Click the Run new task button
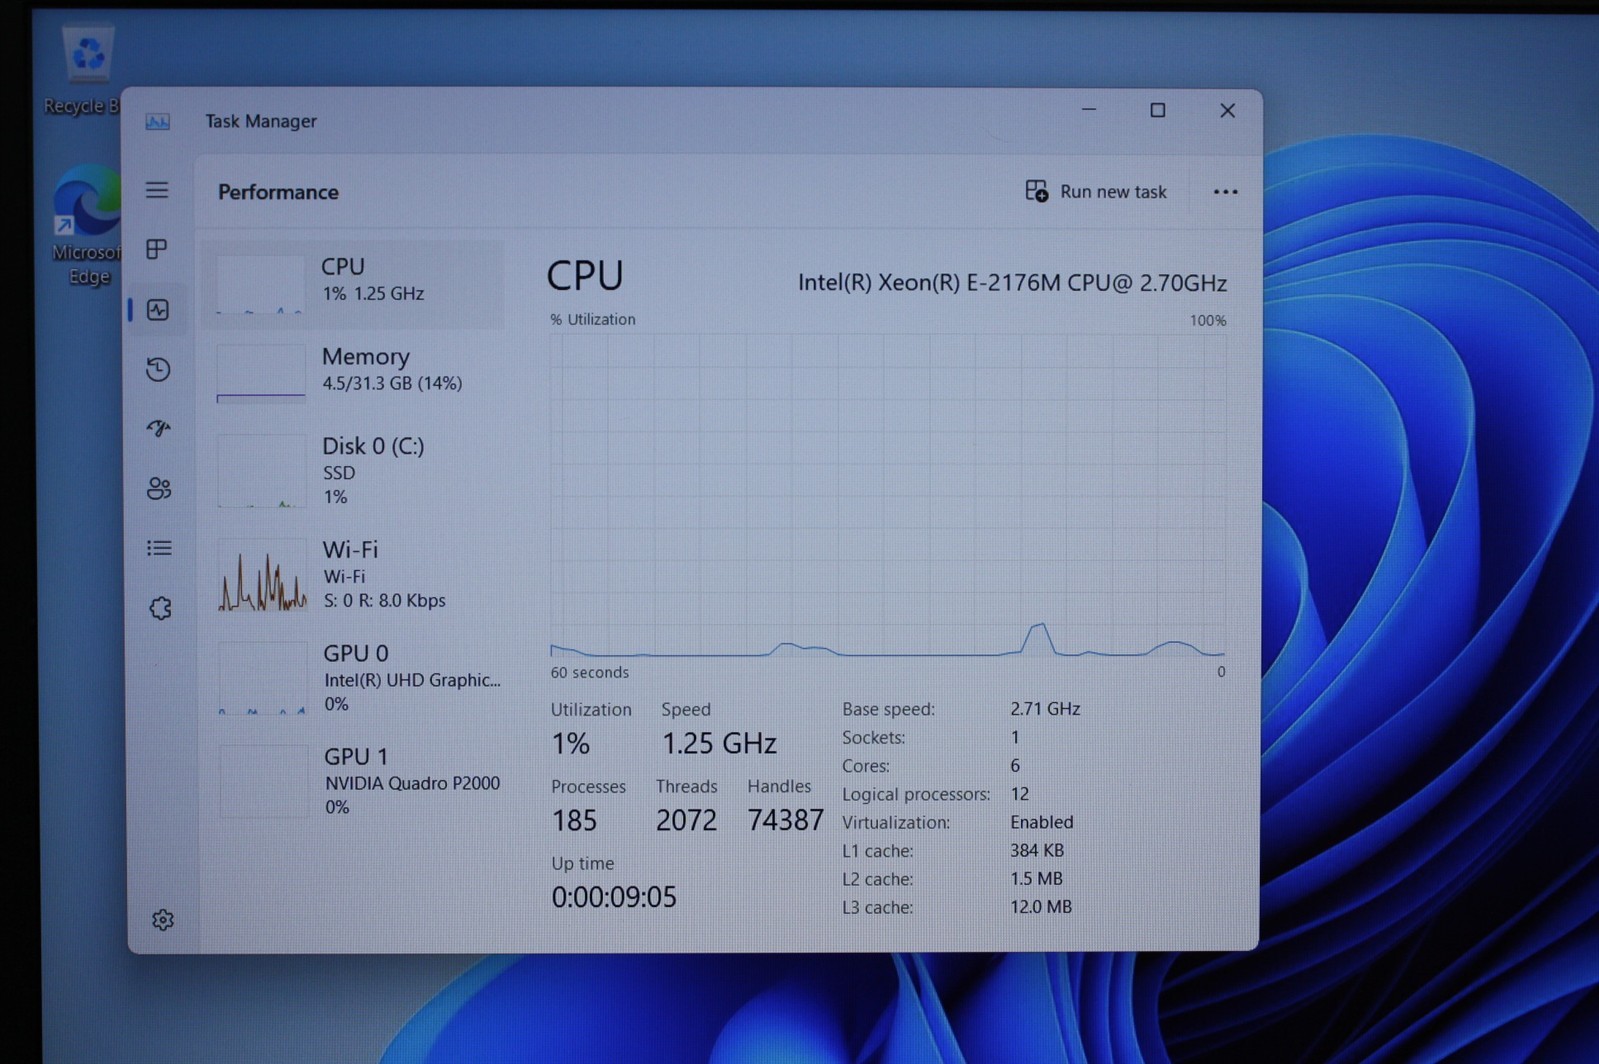This screenshot has width=1599, height=1064. pos(1096,191)
